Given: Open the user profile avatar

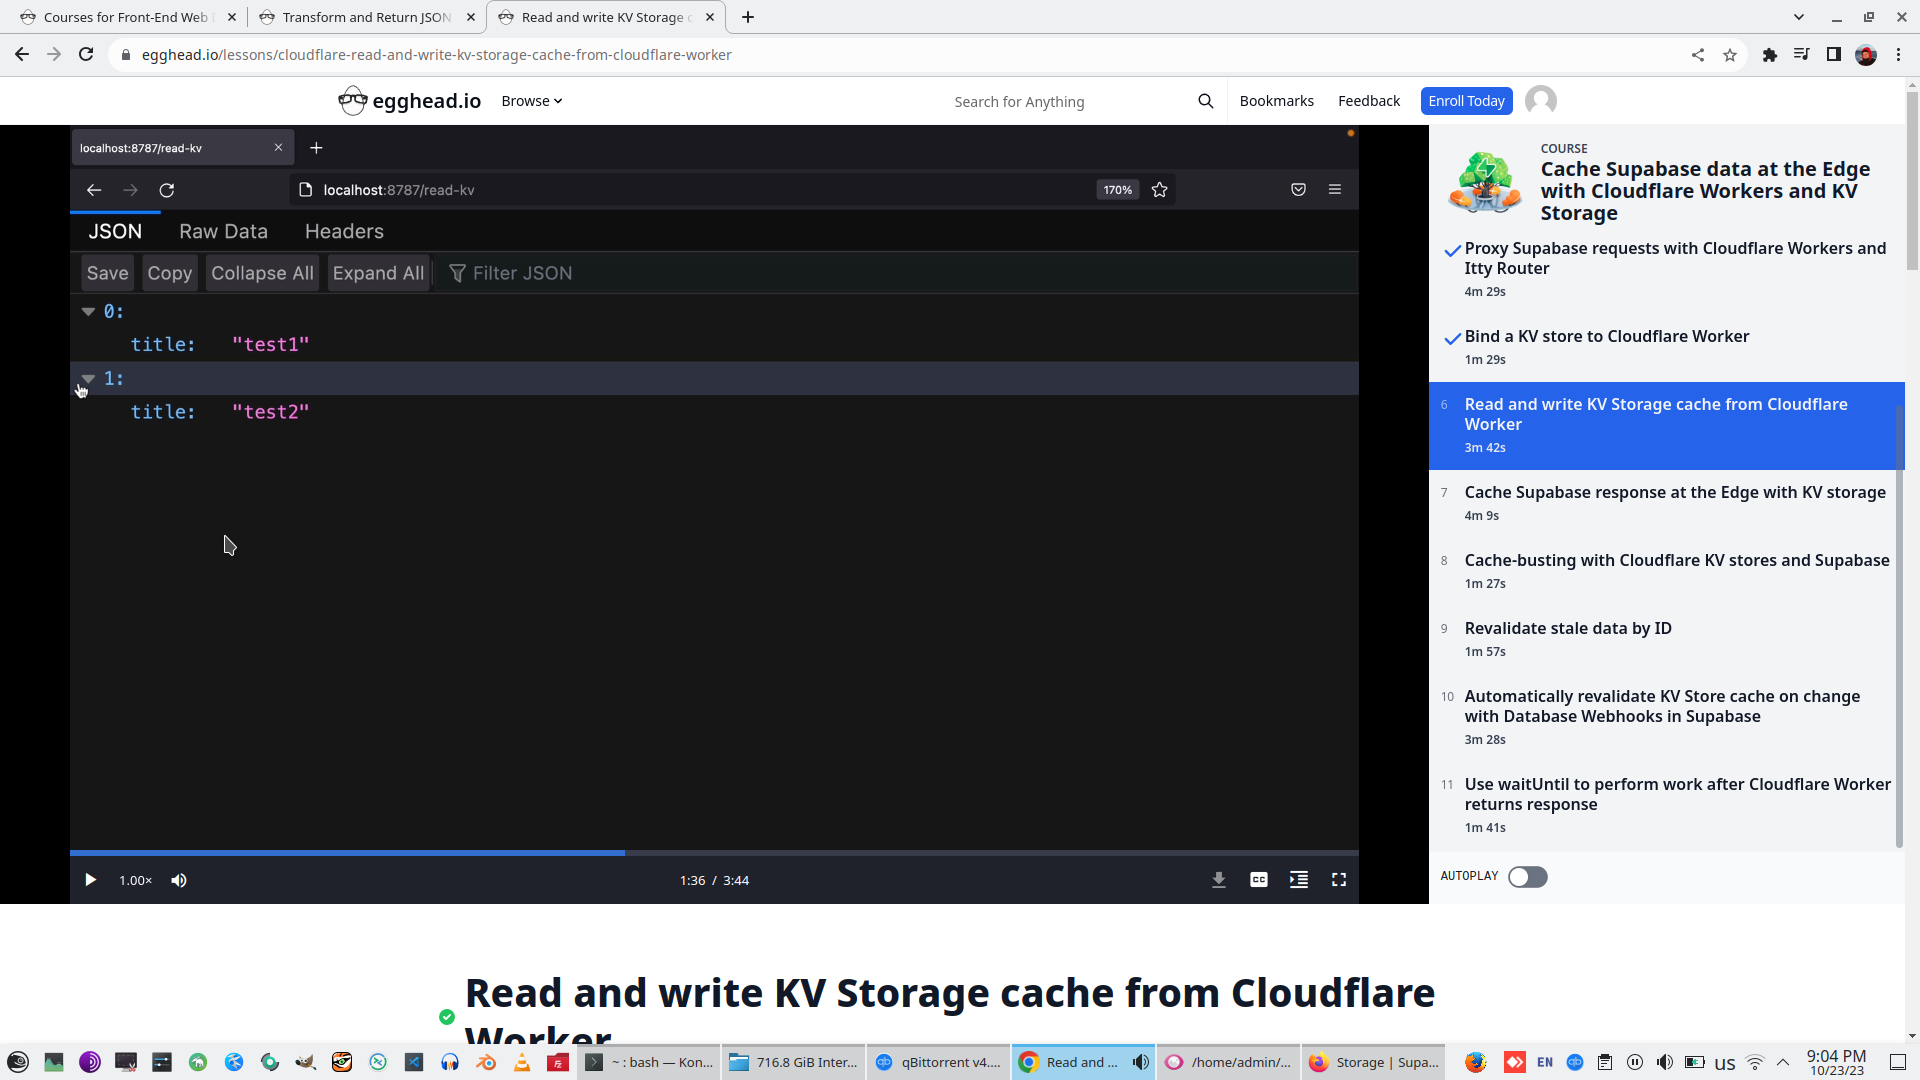Looking at the screenshot, I should click(x=1540, y=101).
